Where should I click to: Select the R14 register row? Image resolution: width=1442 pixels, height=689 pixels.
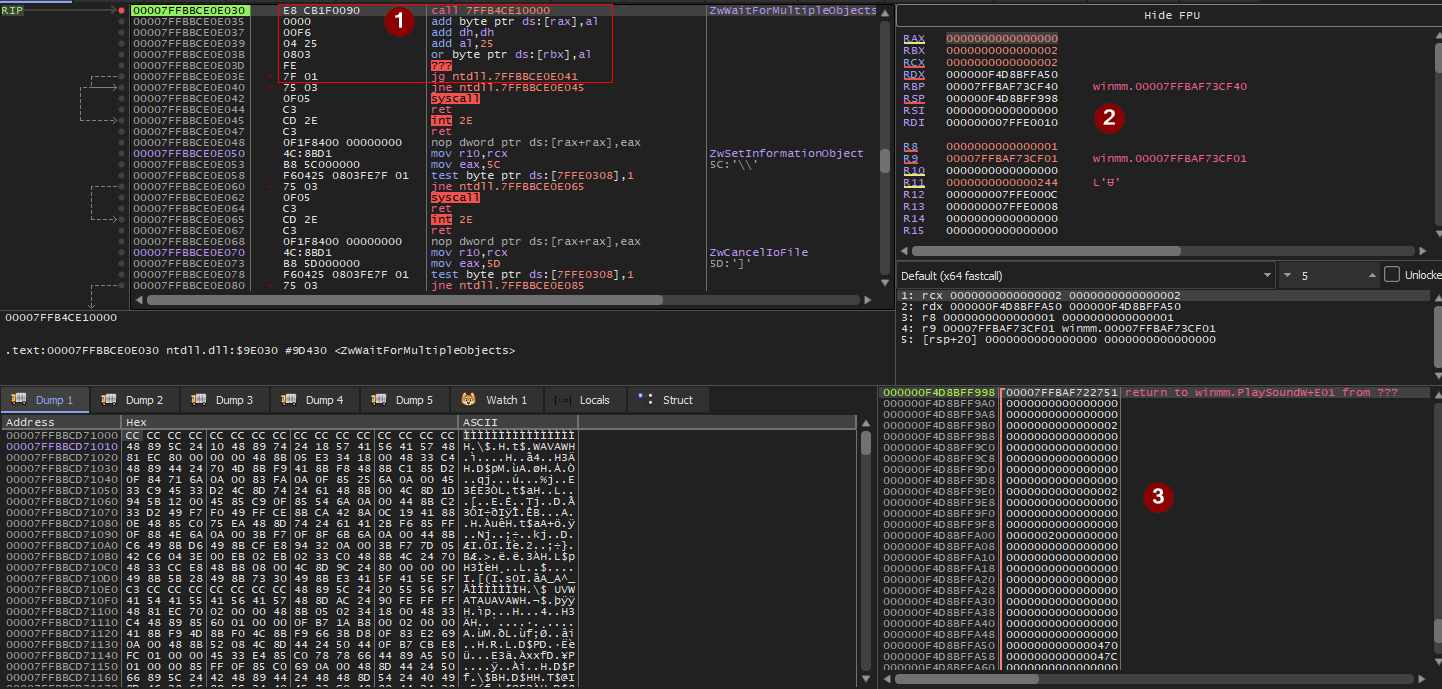980,218
